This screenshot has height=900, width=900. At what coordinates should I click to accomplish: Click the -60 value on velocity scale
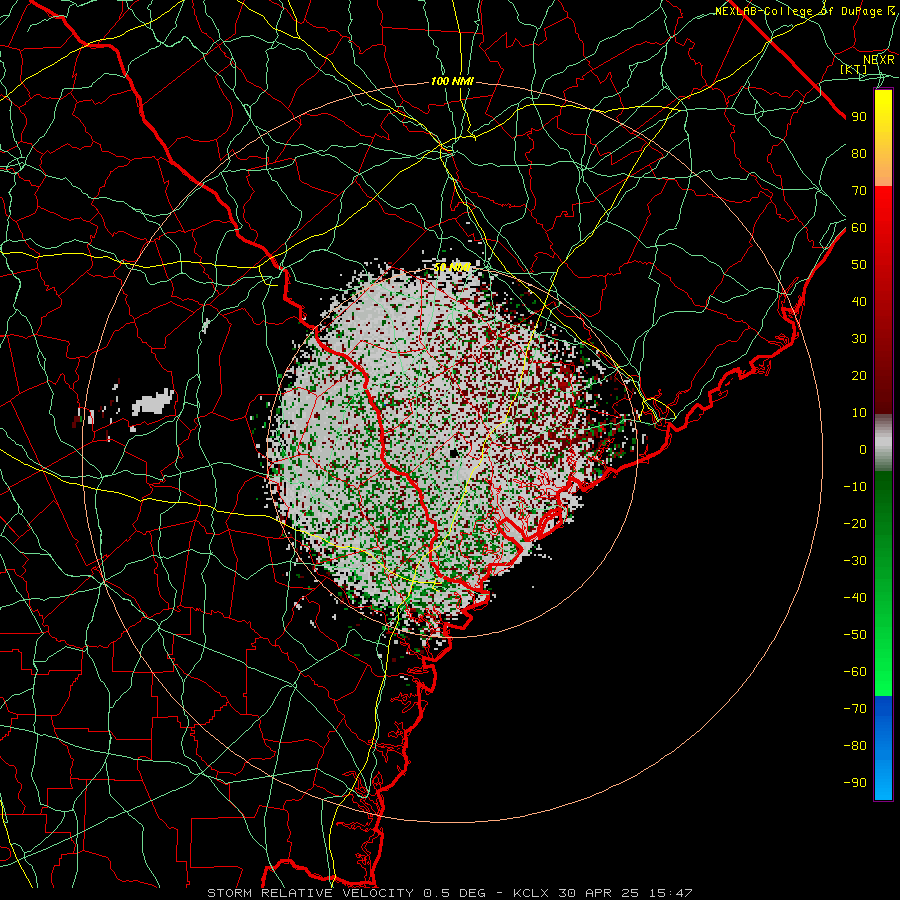[x=855, y=672]
